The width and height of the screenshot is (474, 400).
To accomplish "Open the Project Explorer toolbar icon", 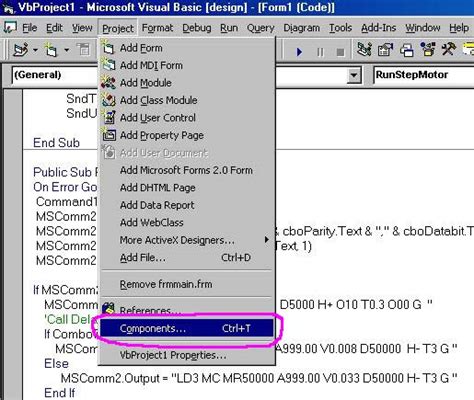I will point(364,50).
